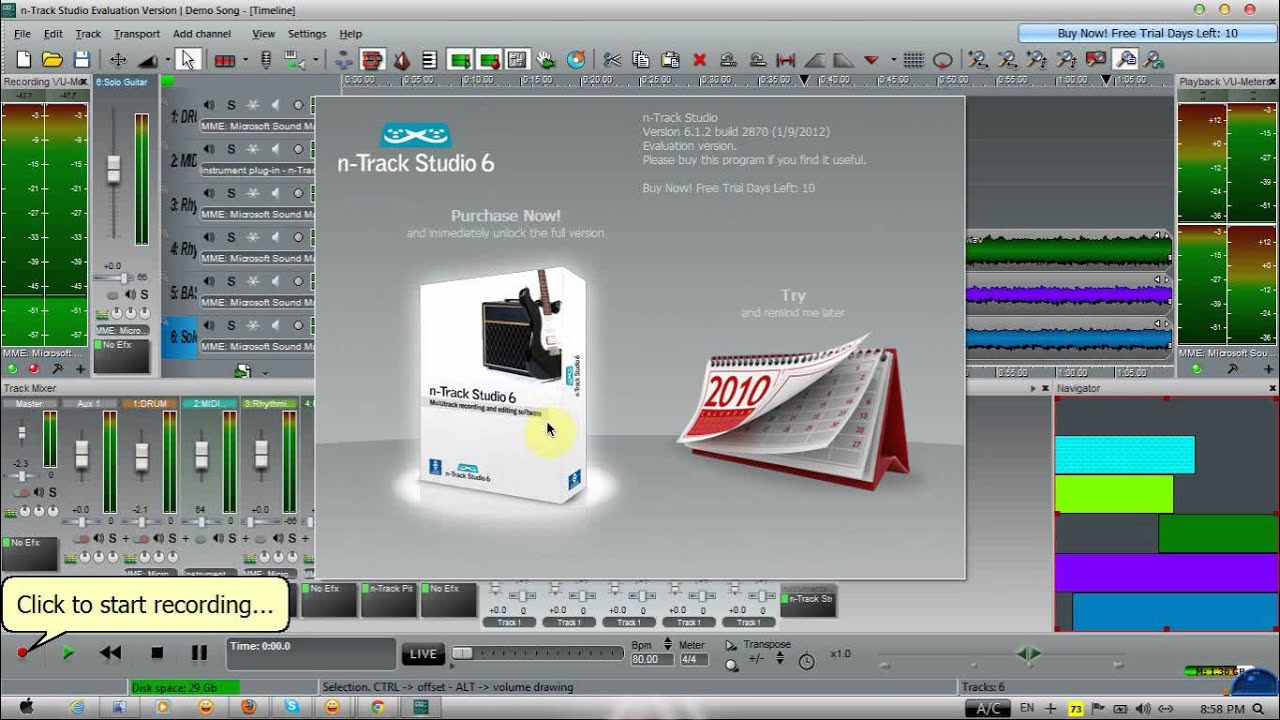Open dropdown arrow beside volume envelope tool

pyautogui.click(x=167, y=60)
